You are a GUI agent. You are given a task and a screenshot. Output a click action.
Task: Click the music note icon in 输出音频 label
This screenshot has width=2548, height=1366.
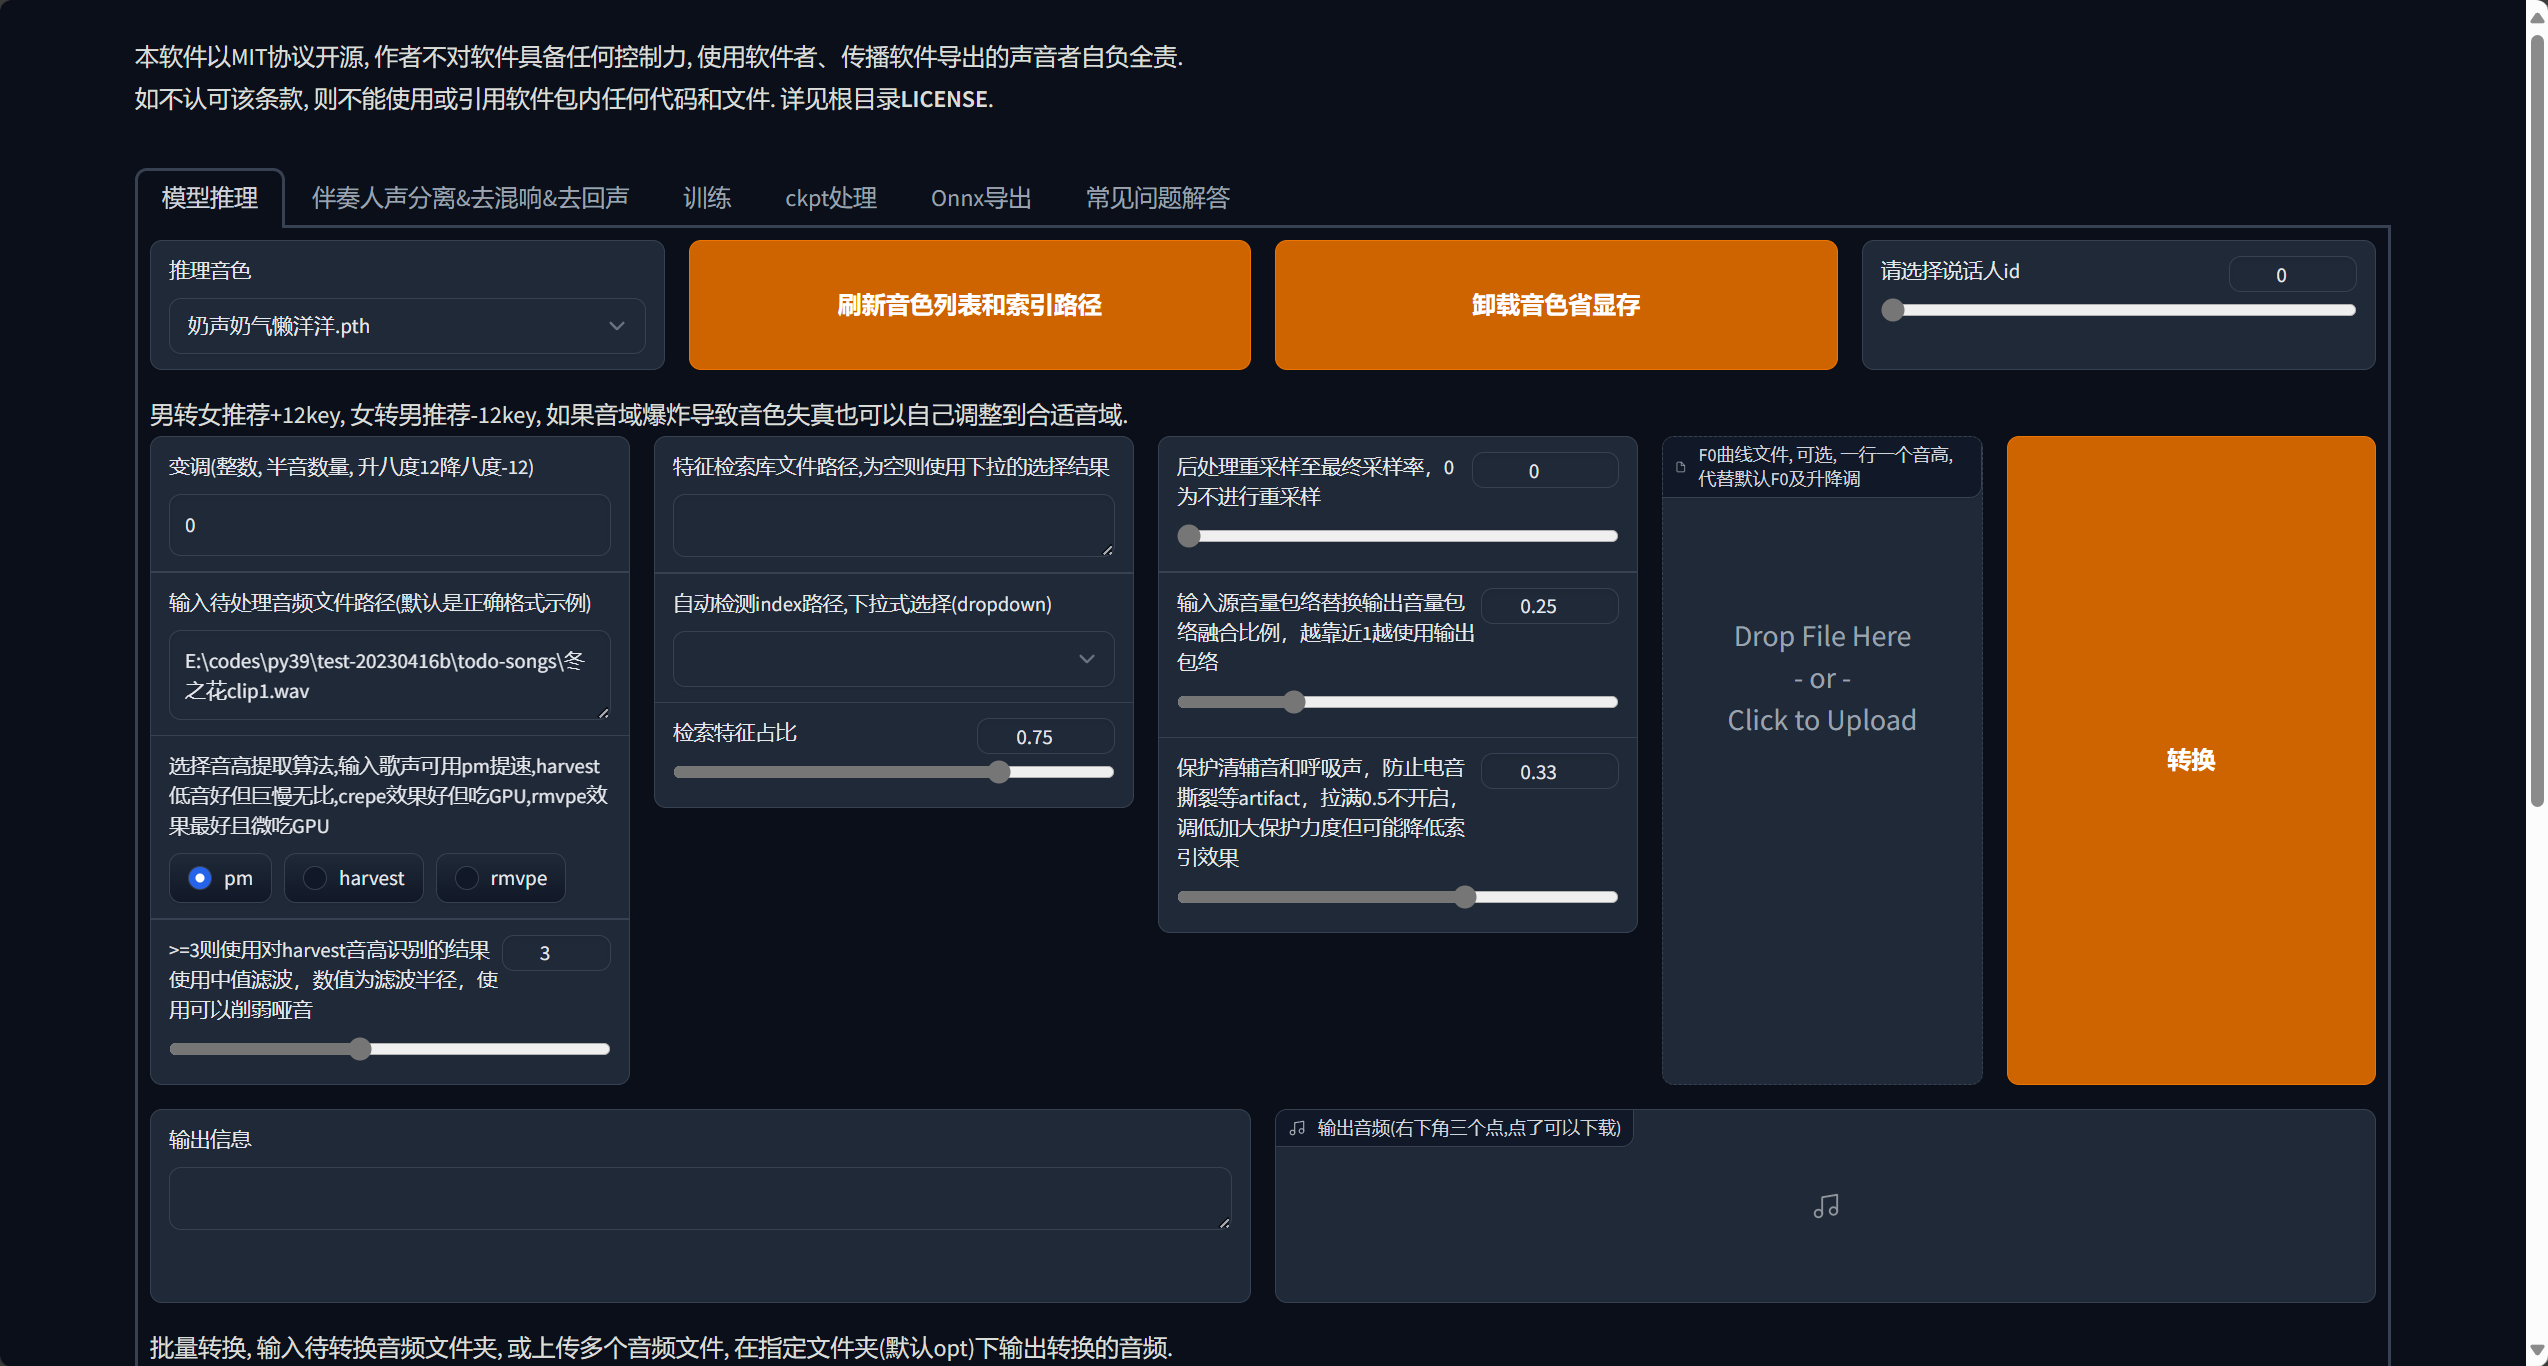pos(1298,1128)
